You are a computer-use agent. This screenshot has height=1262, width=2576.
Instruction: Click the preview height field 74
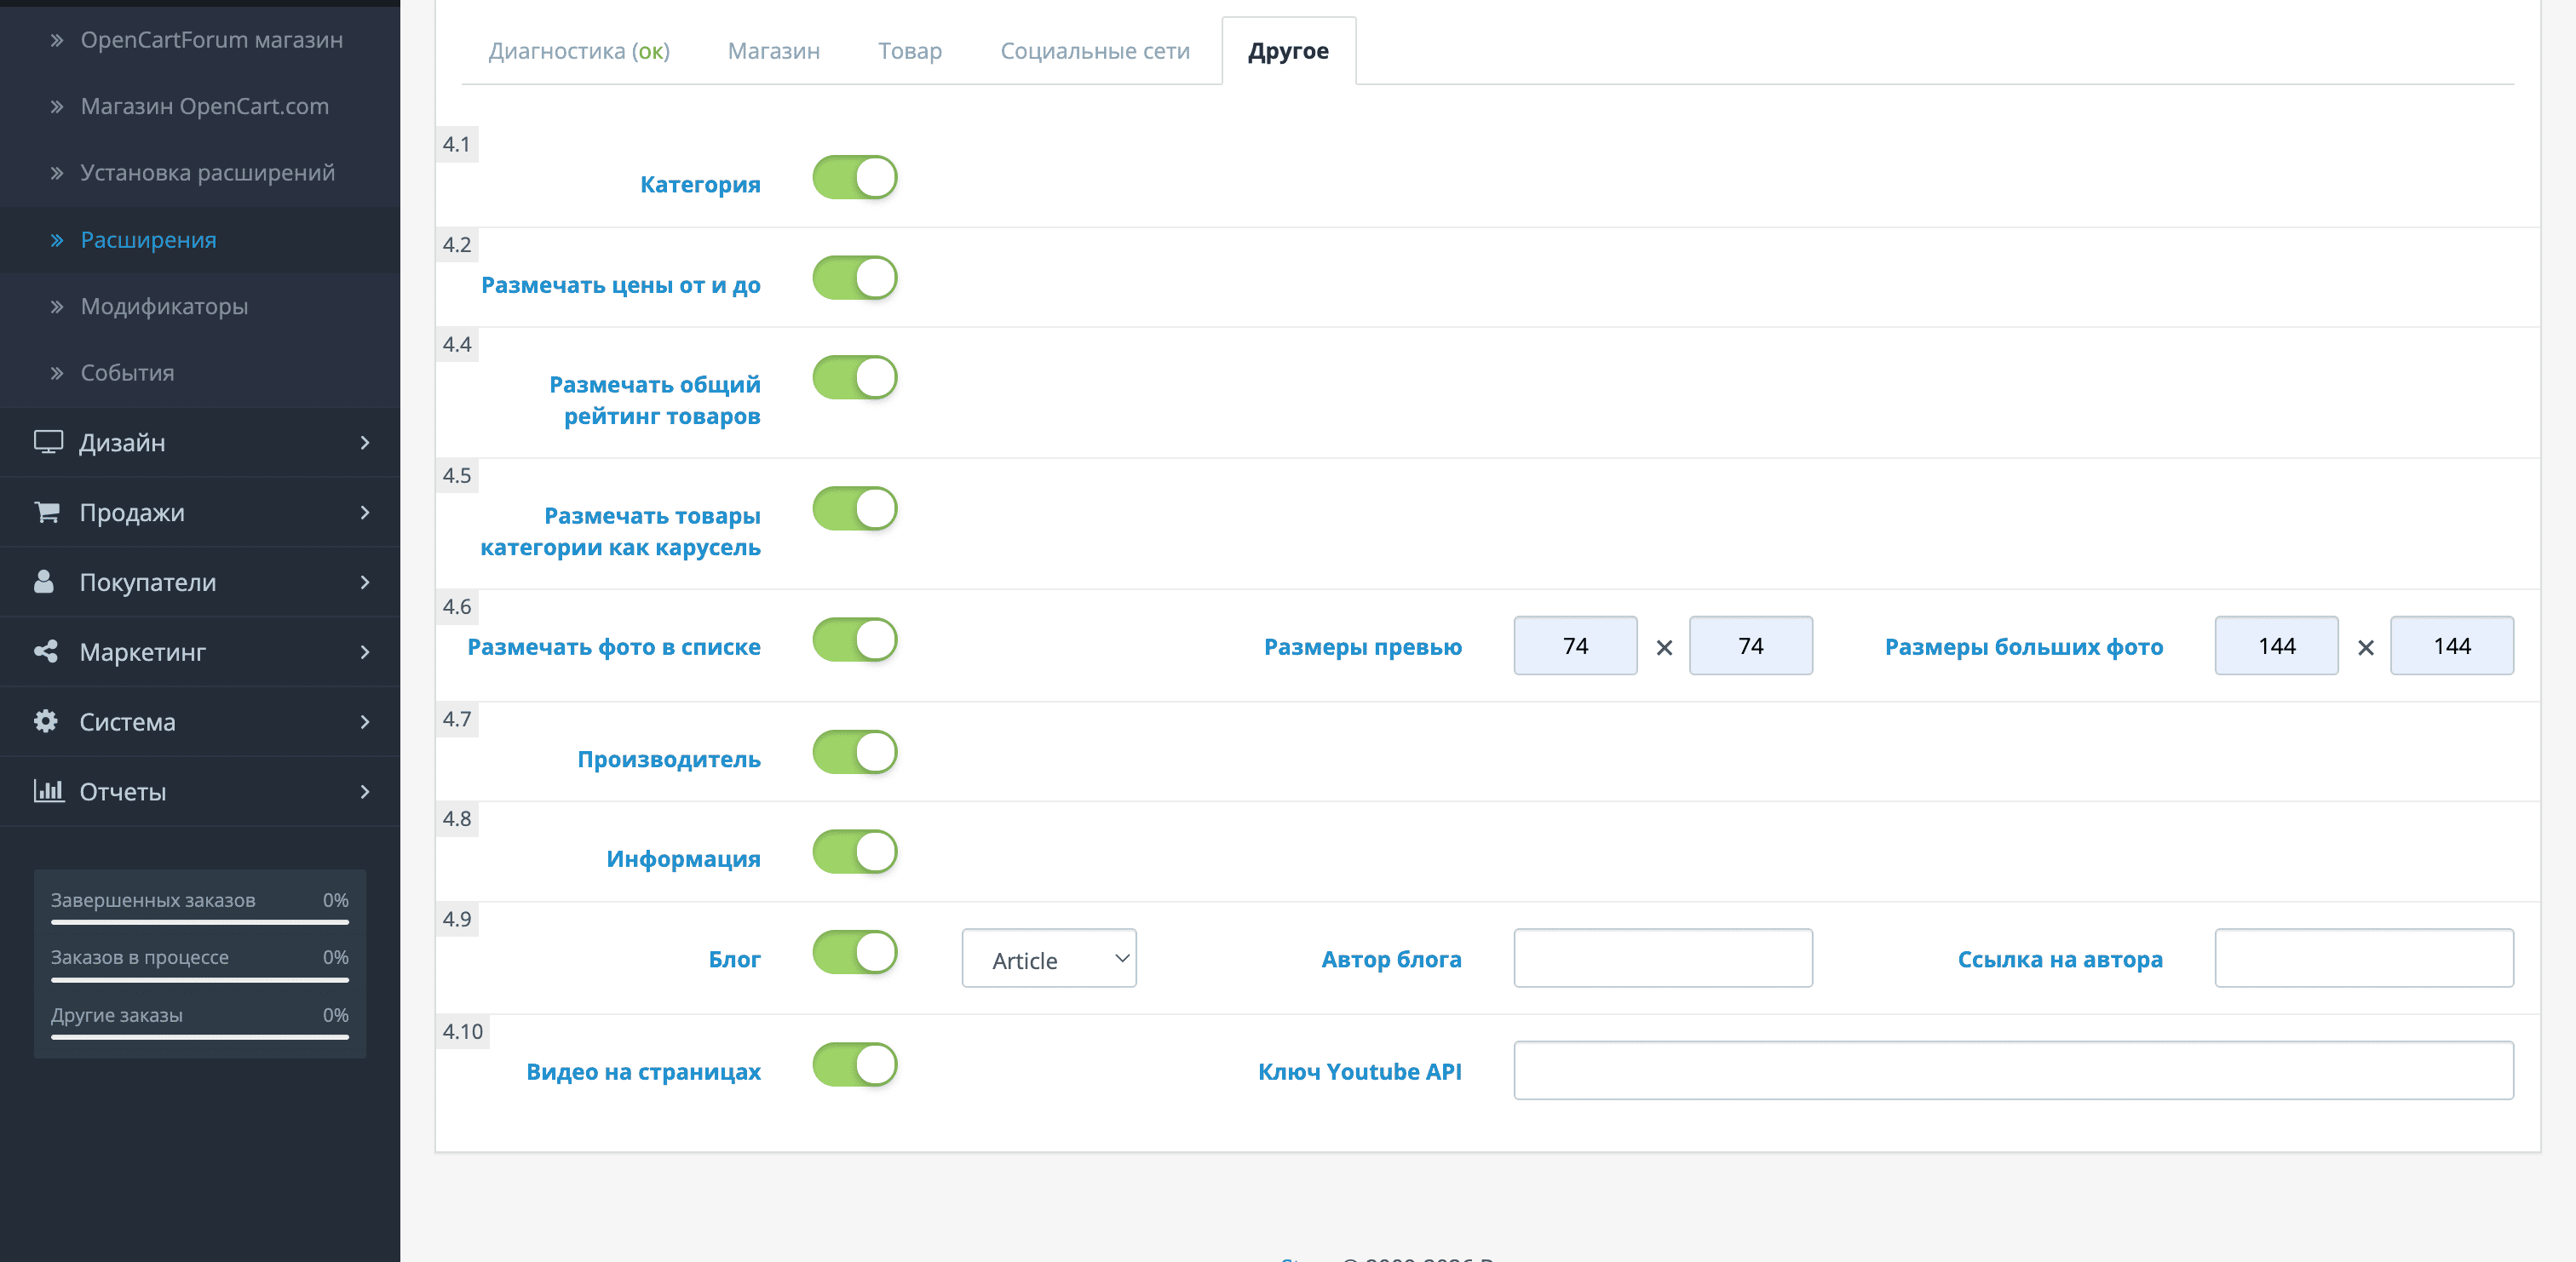tap(1750, 646)
